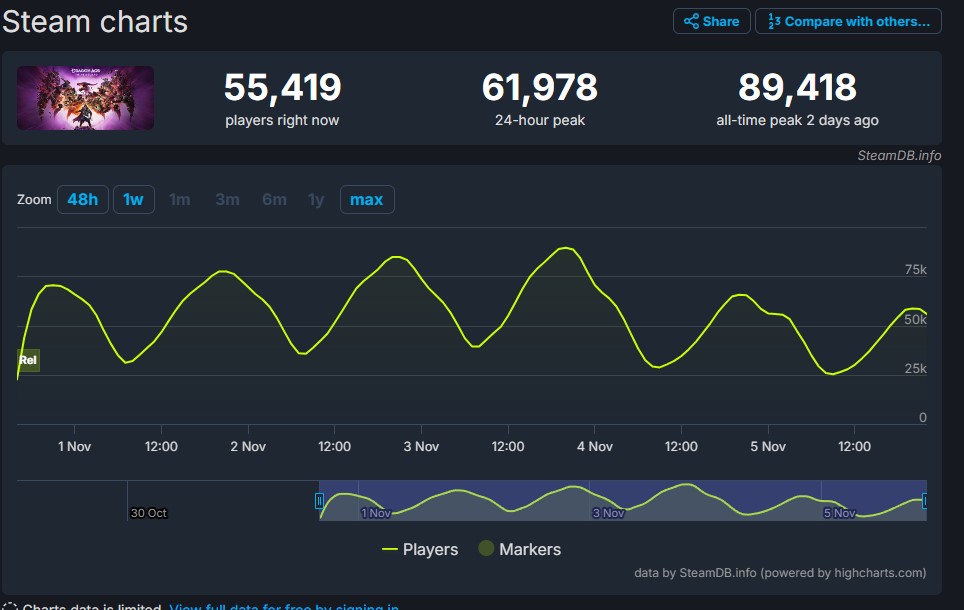964x610 pixels.
Task: Click the Share button
Action: [x=711, y=22]
